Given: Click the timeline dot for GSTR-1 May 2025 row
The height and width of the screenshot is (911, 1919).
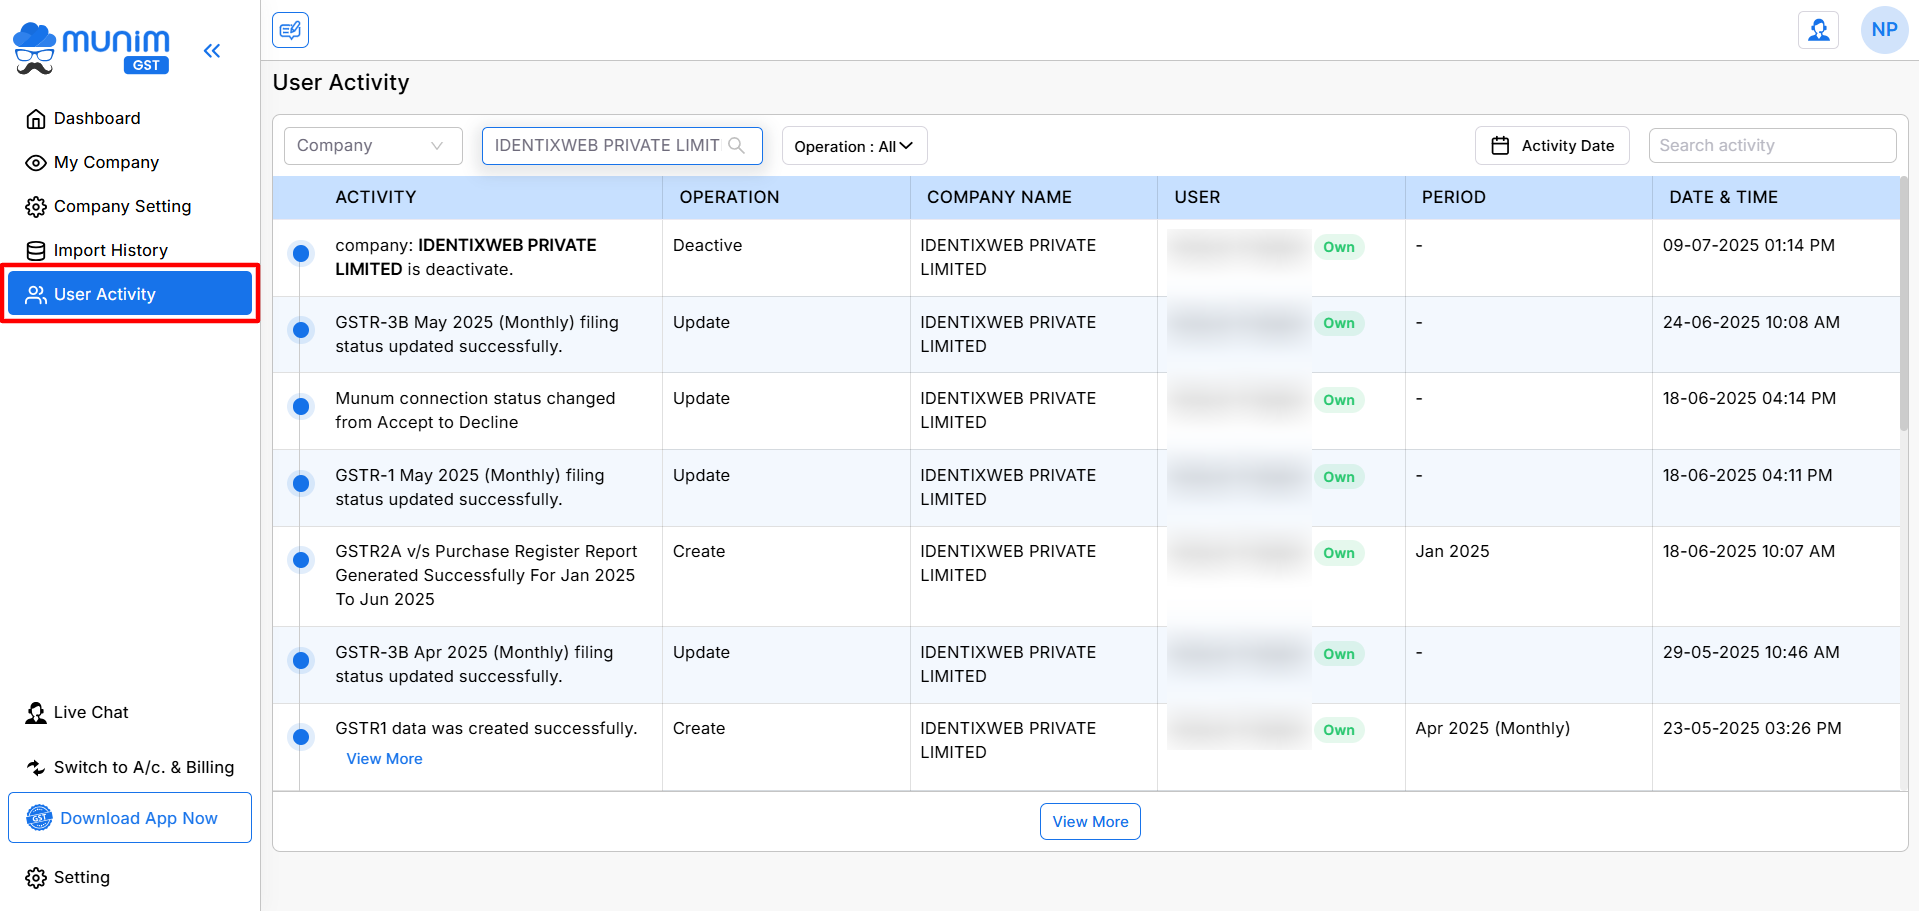Looking at the screenshot, I should pos(301,483).
